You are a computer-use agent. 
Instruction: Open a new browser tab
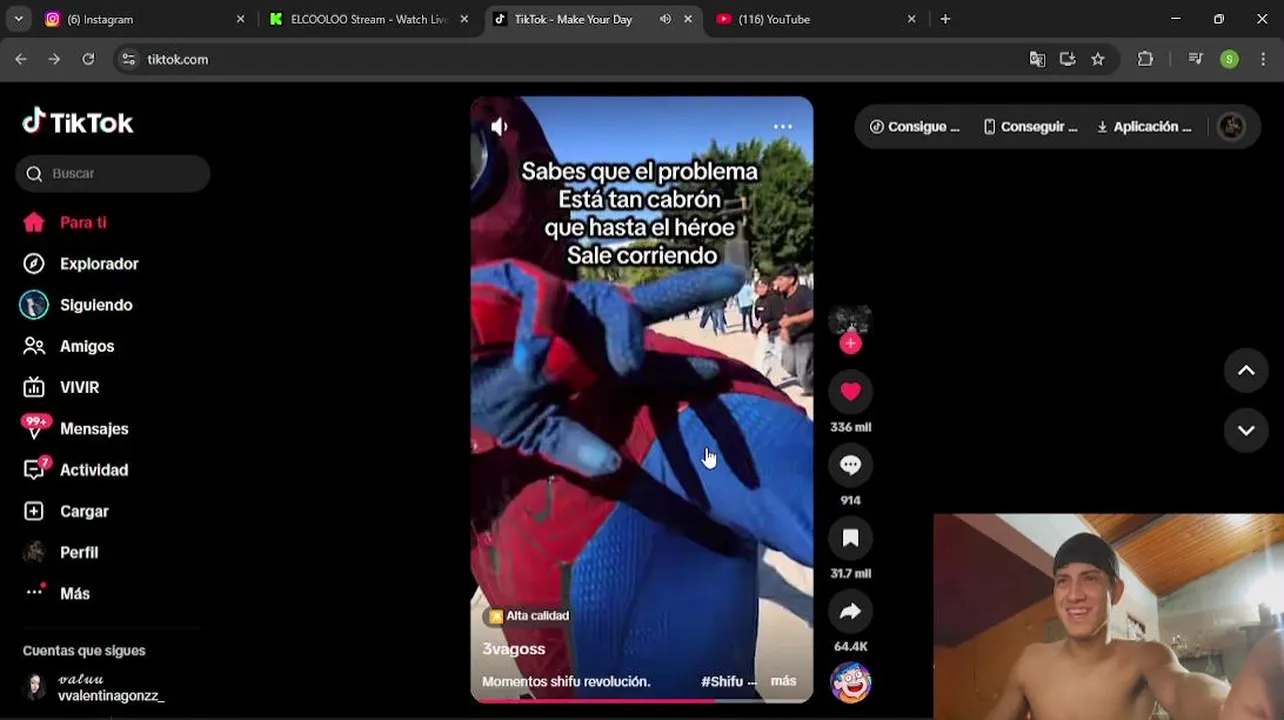coord(945,19)
